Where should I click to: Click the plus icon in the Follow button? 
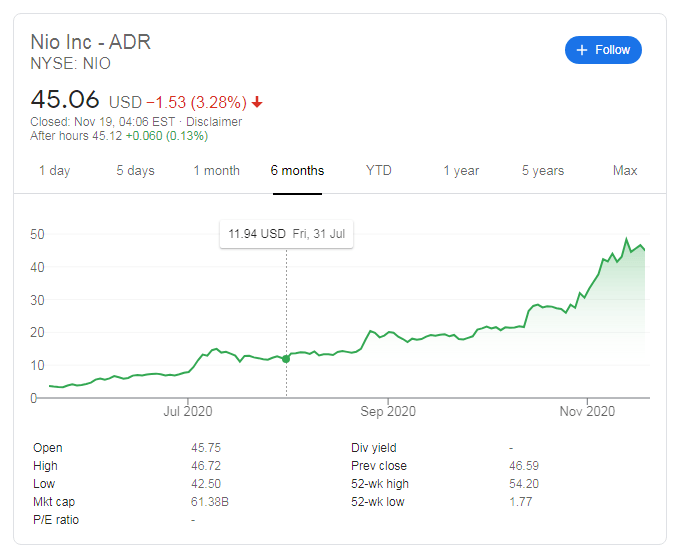582,50
